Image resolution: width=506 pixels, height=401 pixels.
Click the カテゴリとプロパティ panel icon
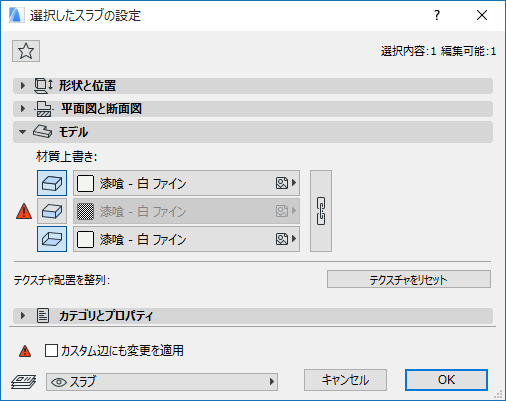coord(43,315)
